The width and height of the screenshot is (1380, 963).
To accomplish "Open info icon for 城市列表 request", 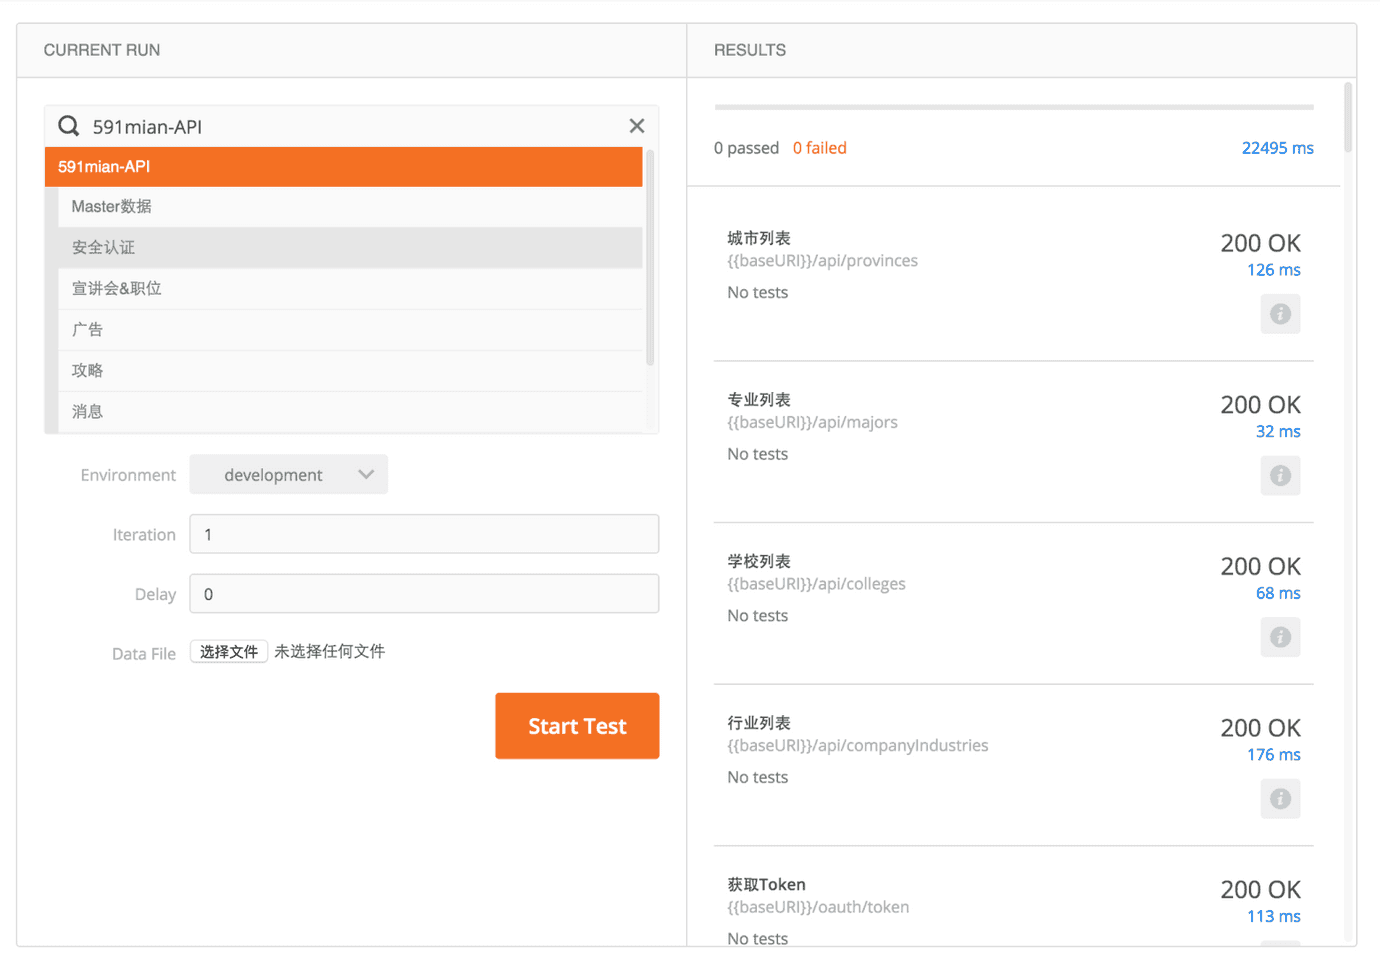I will [1280, 314].
